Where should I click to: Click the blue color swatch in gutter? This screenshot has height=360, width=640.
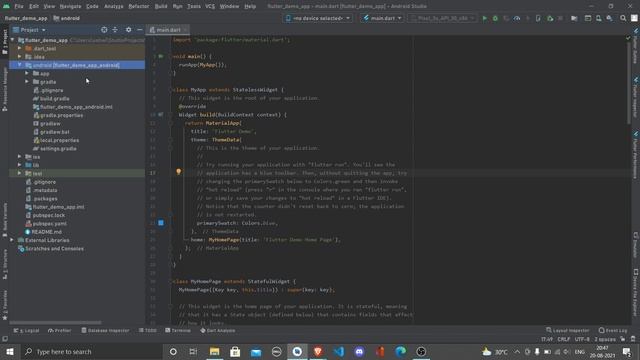pyautogui.click(x=161, y=223)
